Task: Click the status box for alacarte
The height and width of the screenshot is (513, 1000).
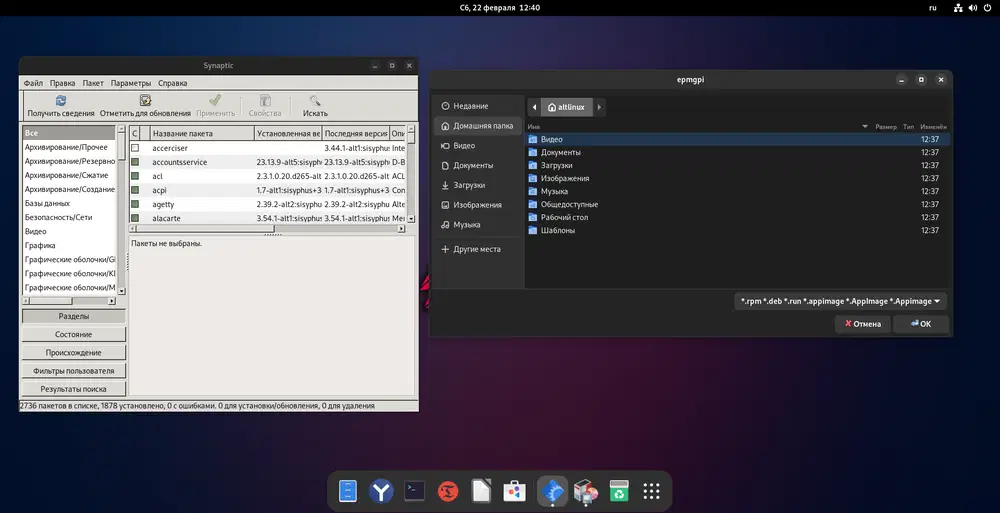Action: point(135,218)
